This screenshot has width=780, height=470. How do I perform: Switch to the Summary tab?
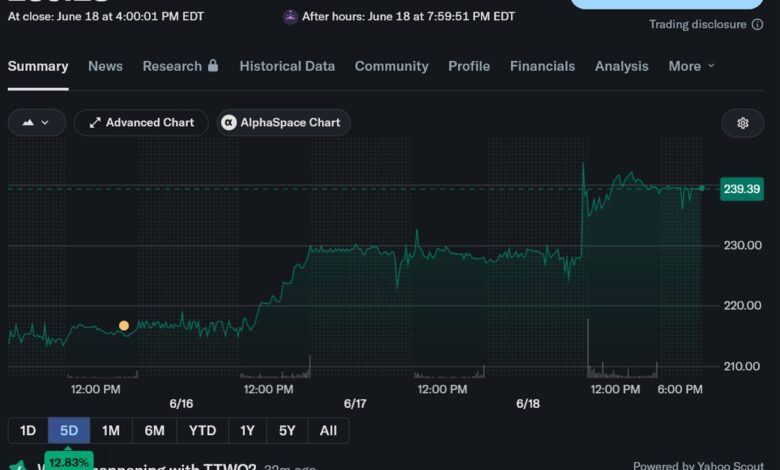38,66
